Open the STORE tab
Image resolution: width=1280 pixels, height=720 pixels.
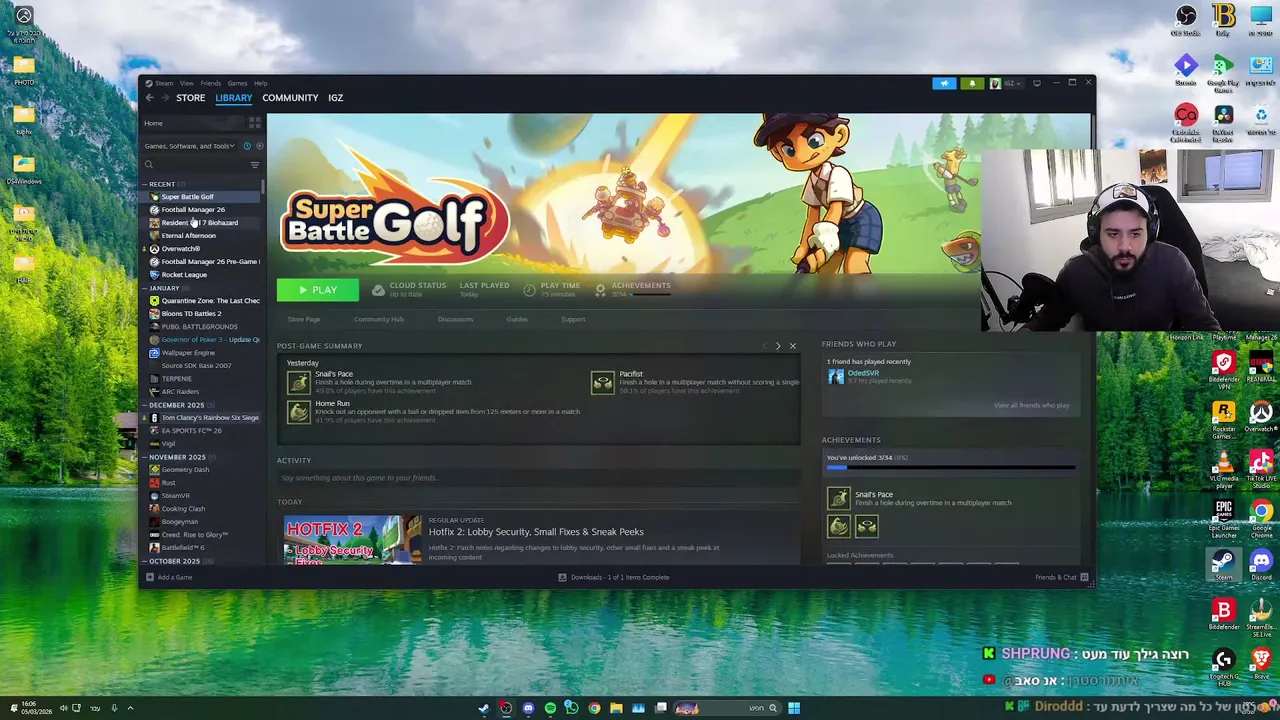[191, 98]
